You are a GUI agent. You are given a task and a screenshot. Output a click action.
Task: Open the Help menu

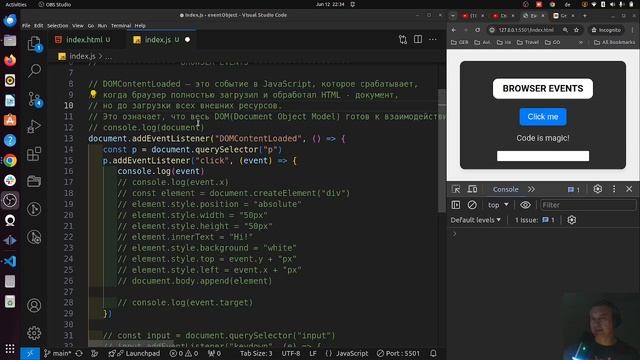(140, 25)
